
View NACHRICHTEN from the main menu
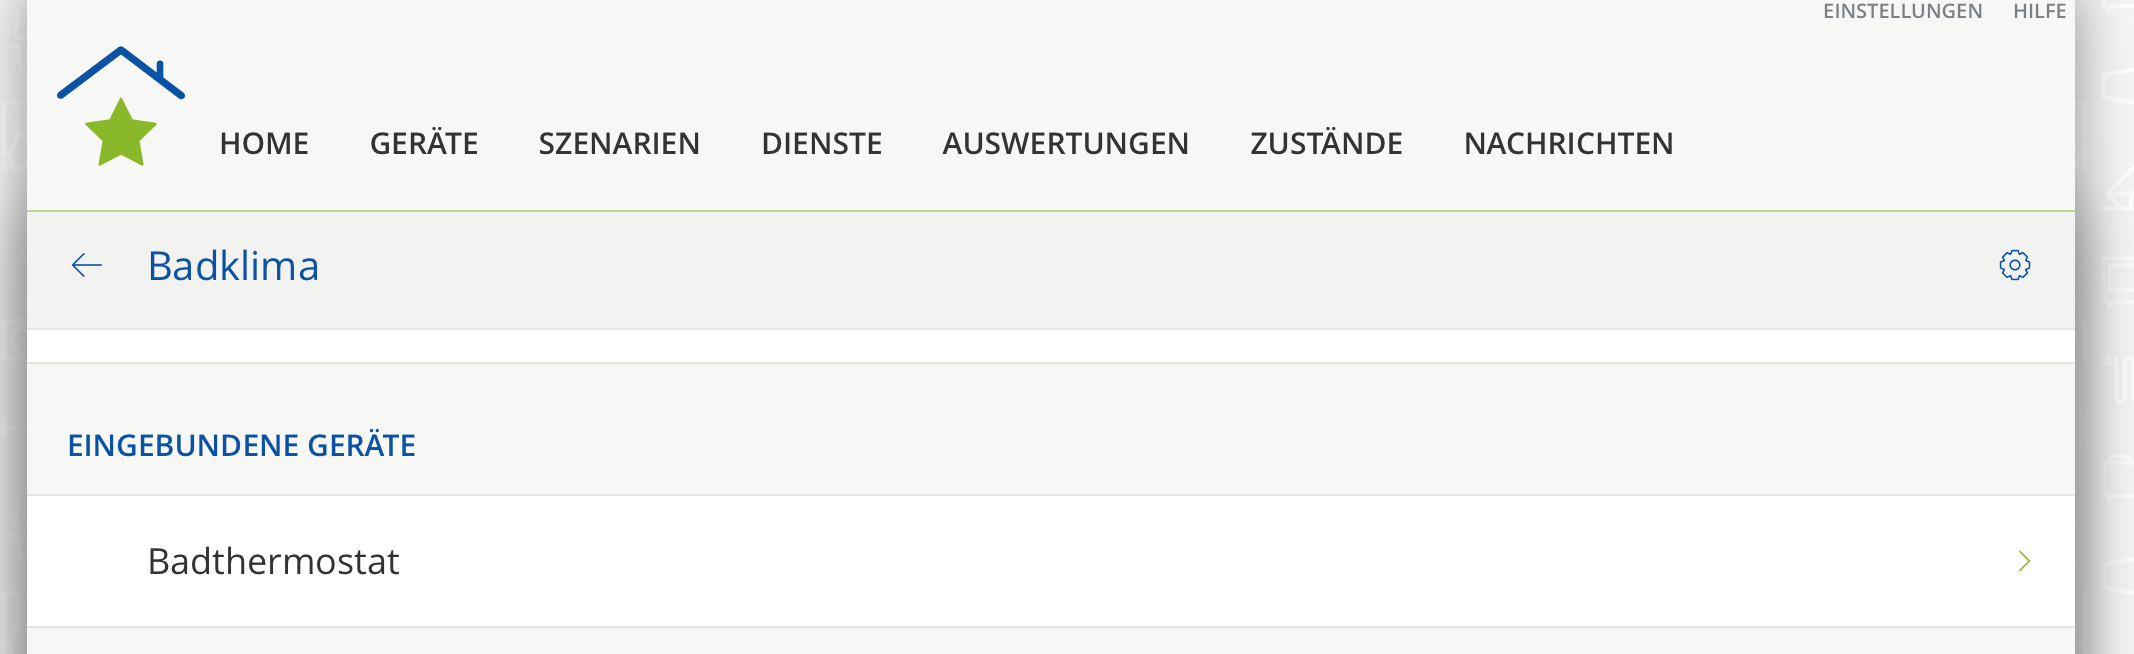coord(1568,144)
